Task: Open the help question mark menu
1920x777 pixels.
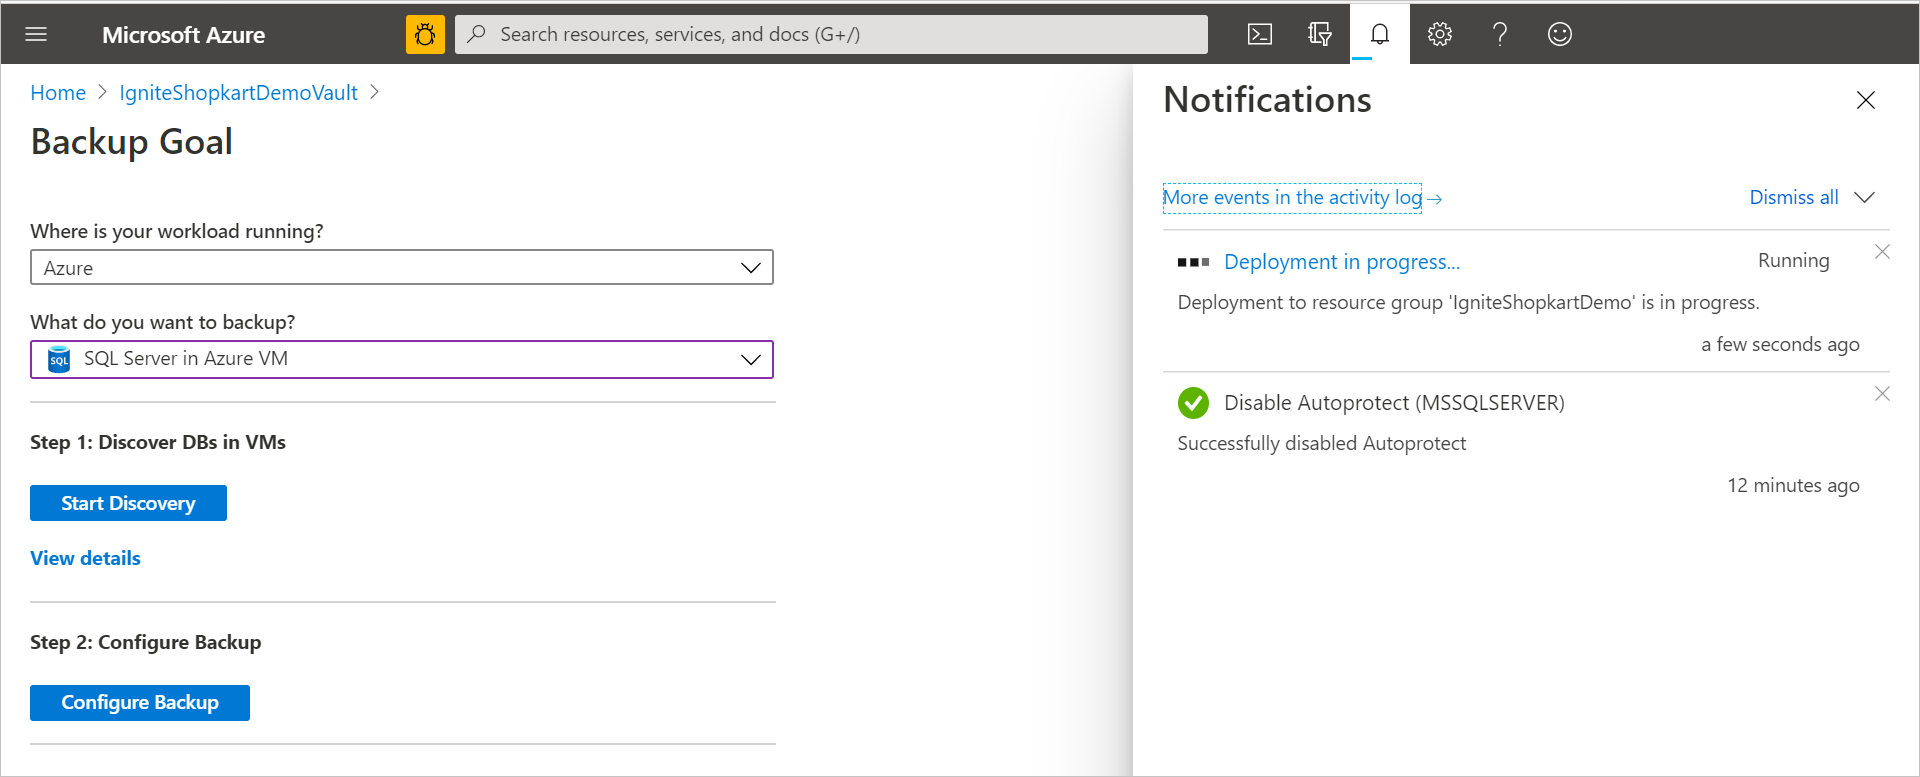Action: (x=1500, y=35)
